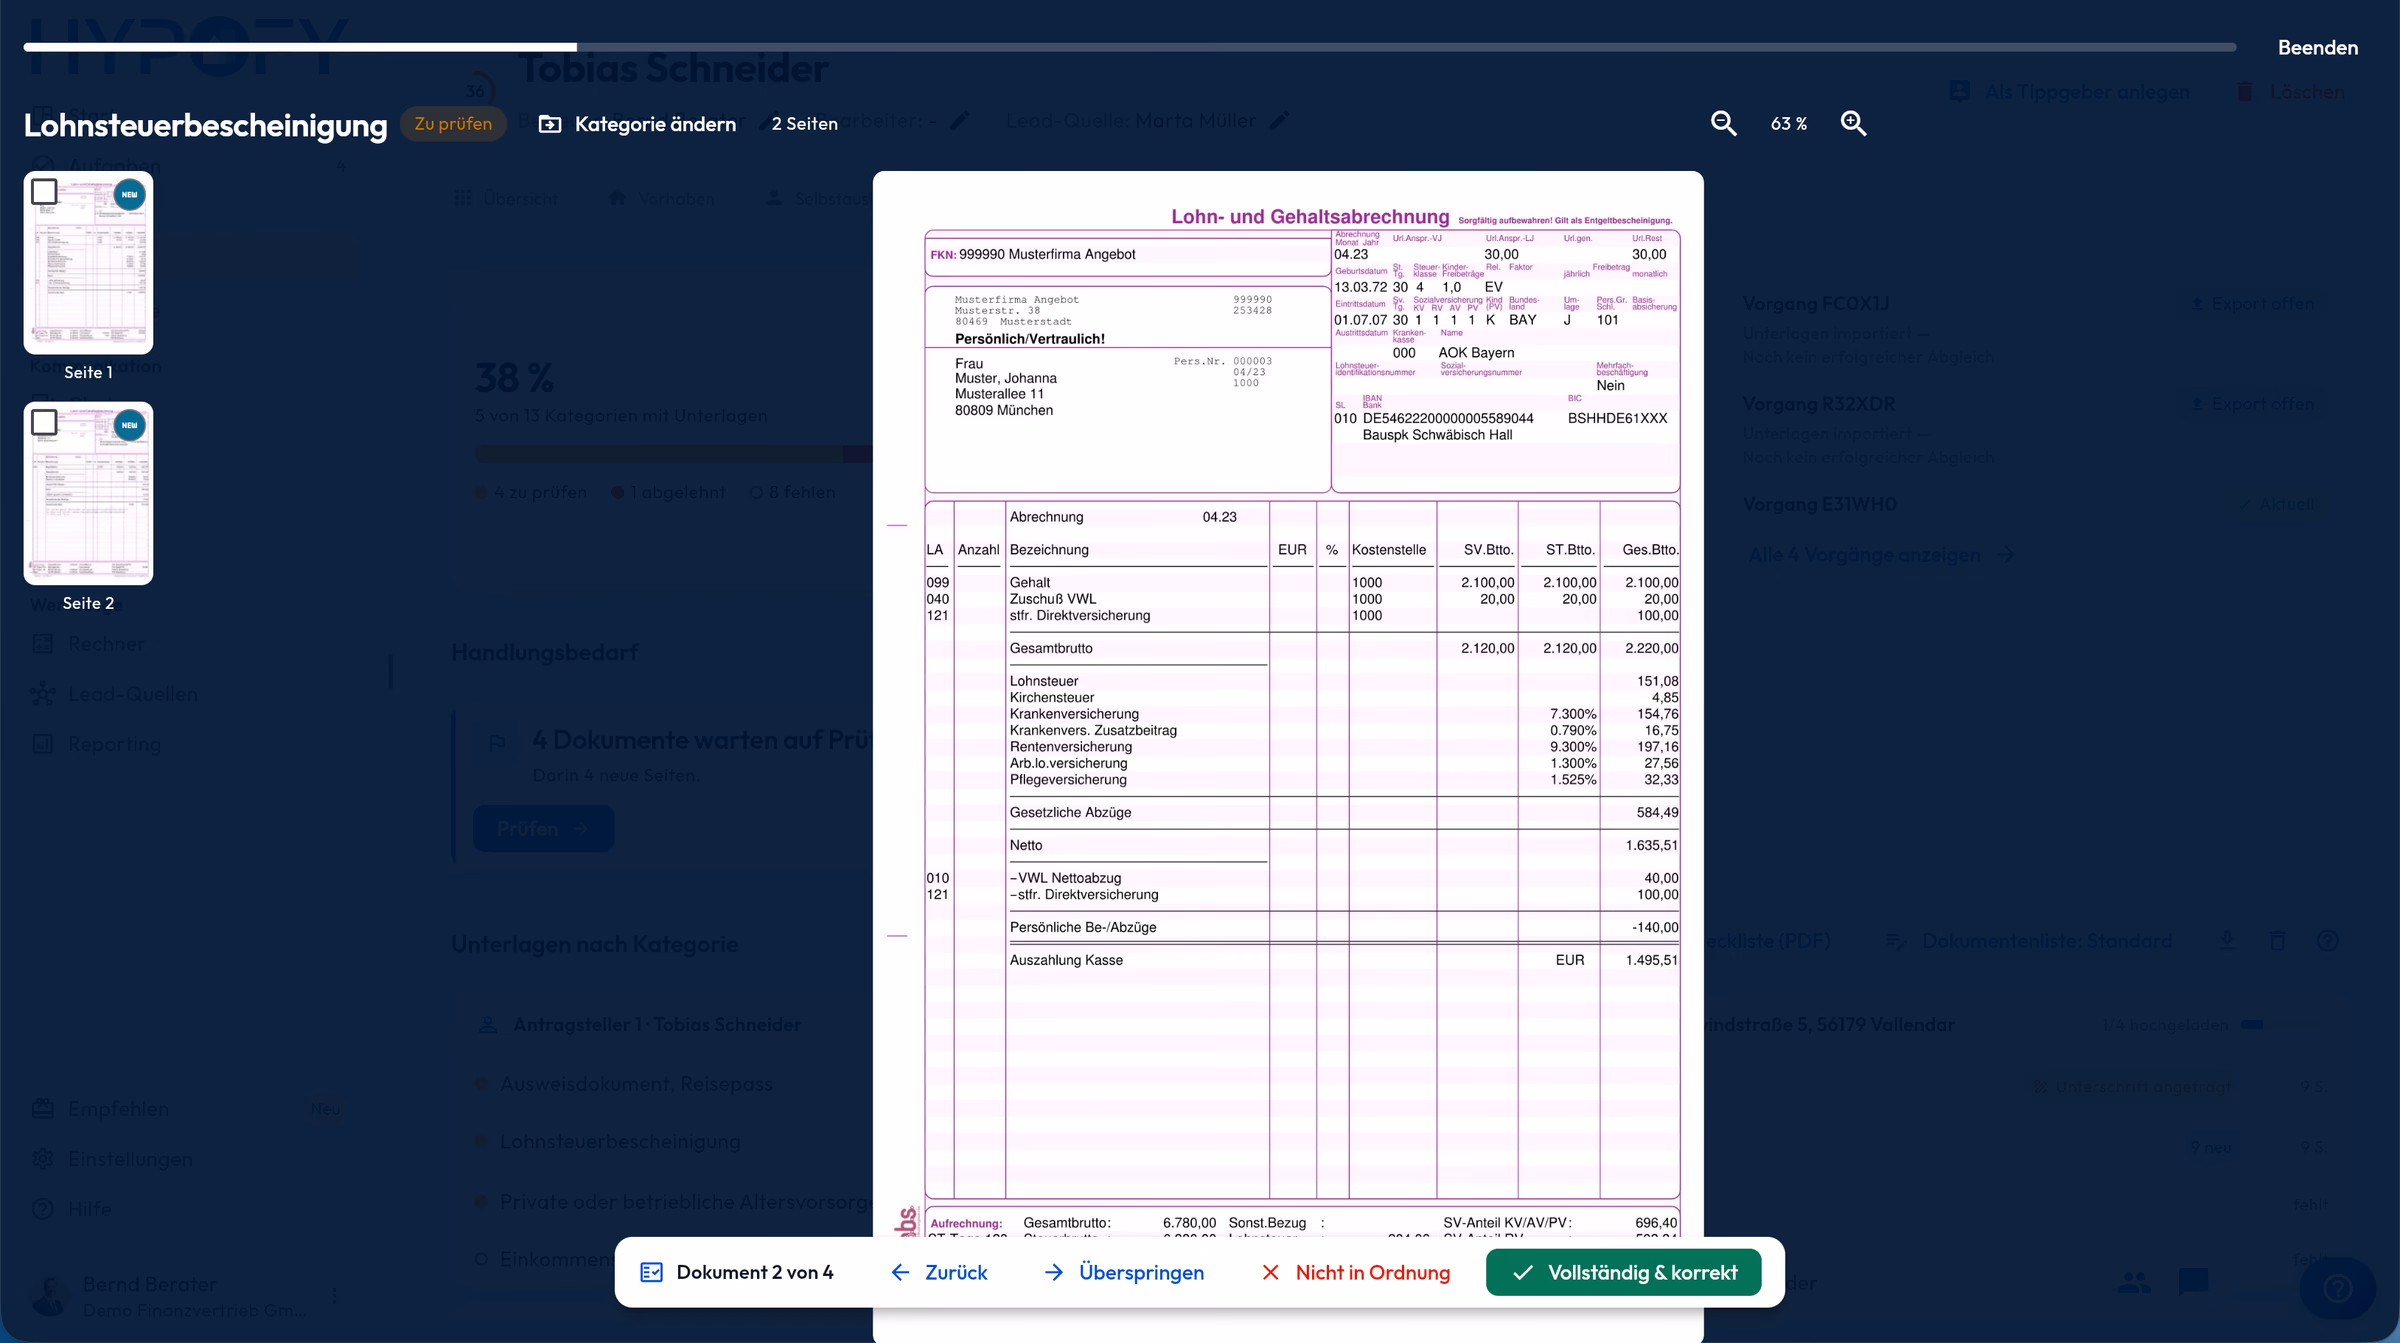The width and height of the screenshot is (2400, 1343).
Task: Go back with the Zurück button
Action: click(x=938, y=1272)
